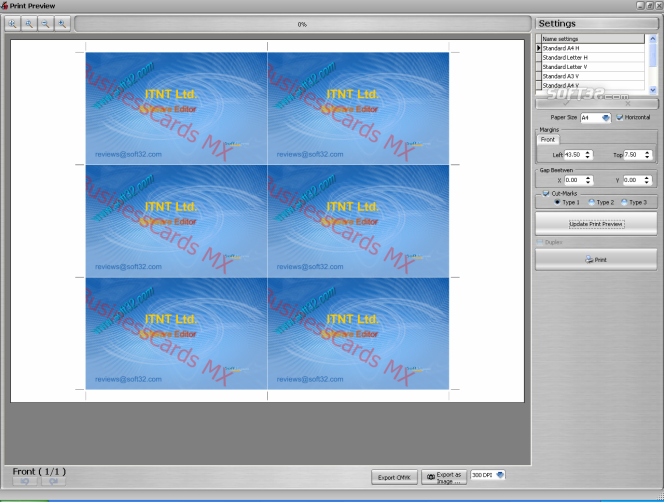Viewport: 664px width, 502px height.
Task: Switch to the Front margins tab
Action: pos(548,139)
